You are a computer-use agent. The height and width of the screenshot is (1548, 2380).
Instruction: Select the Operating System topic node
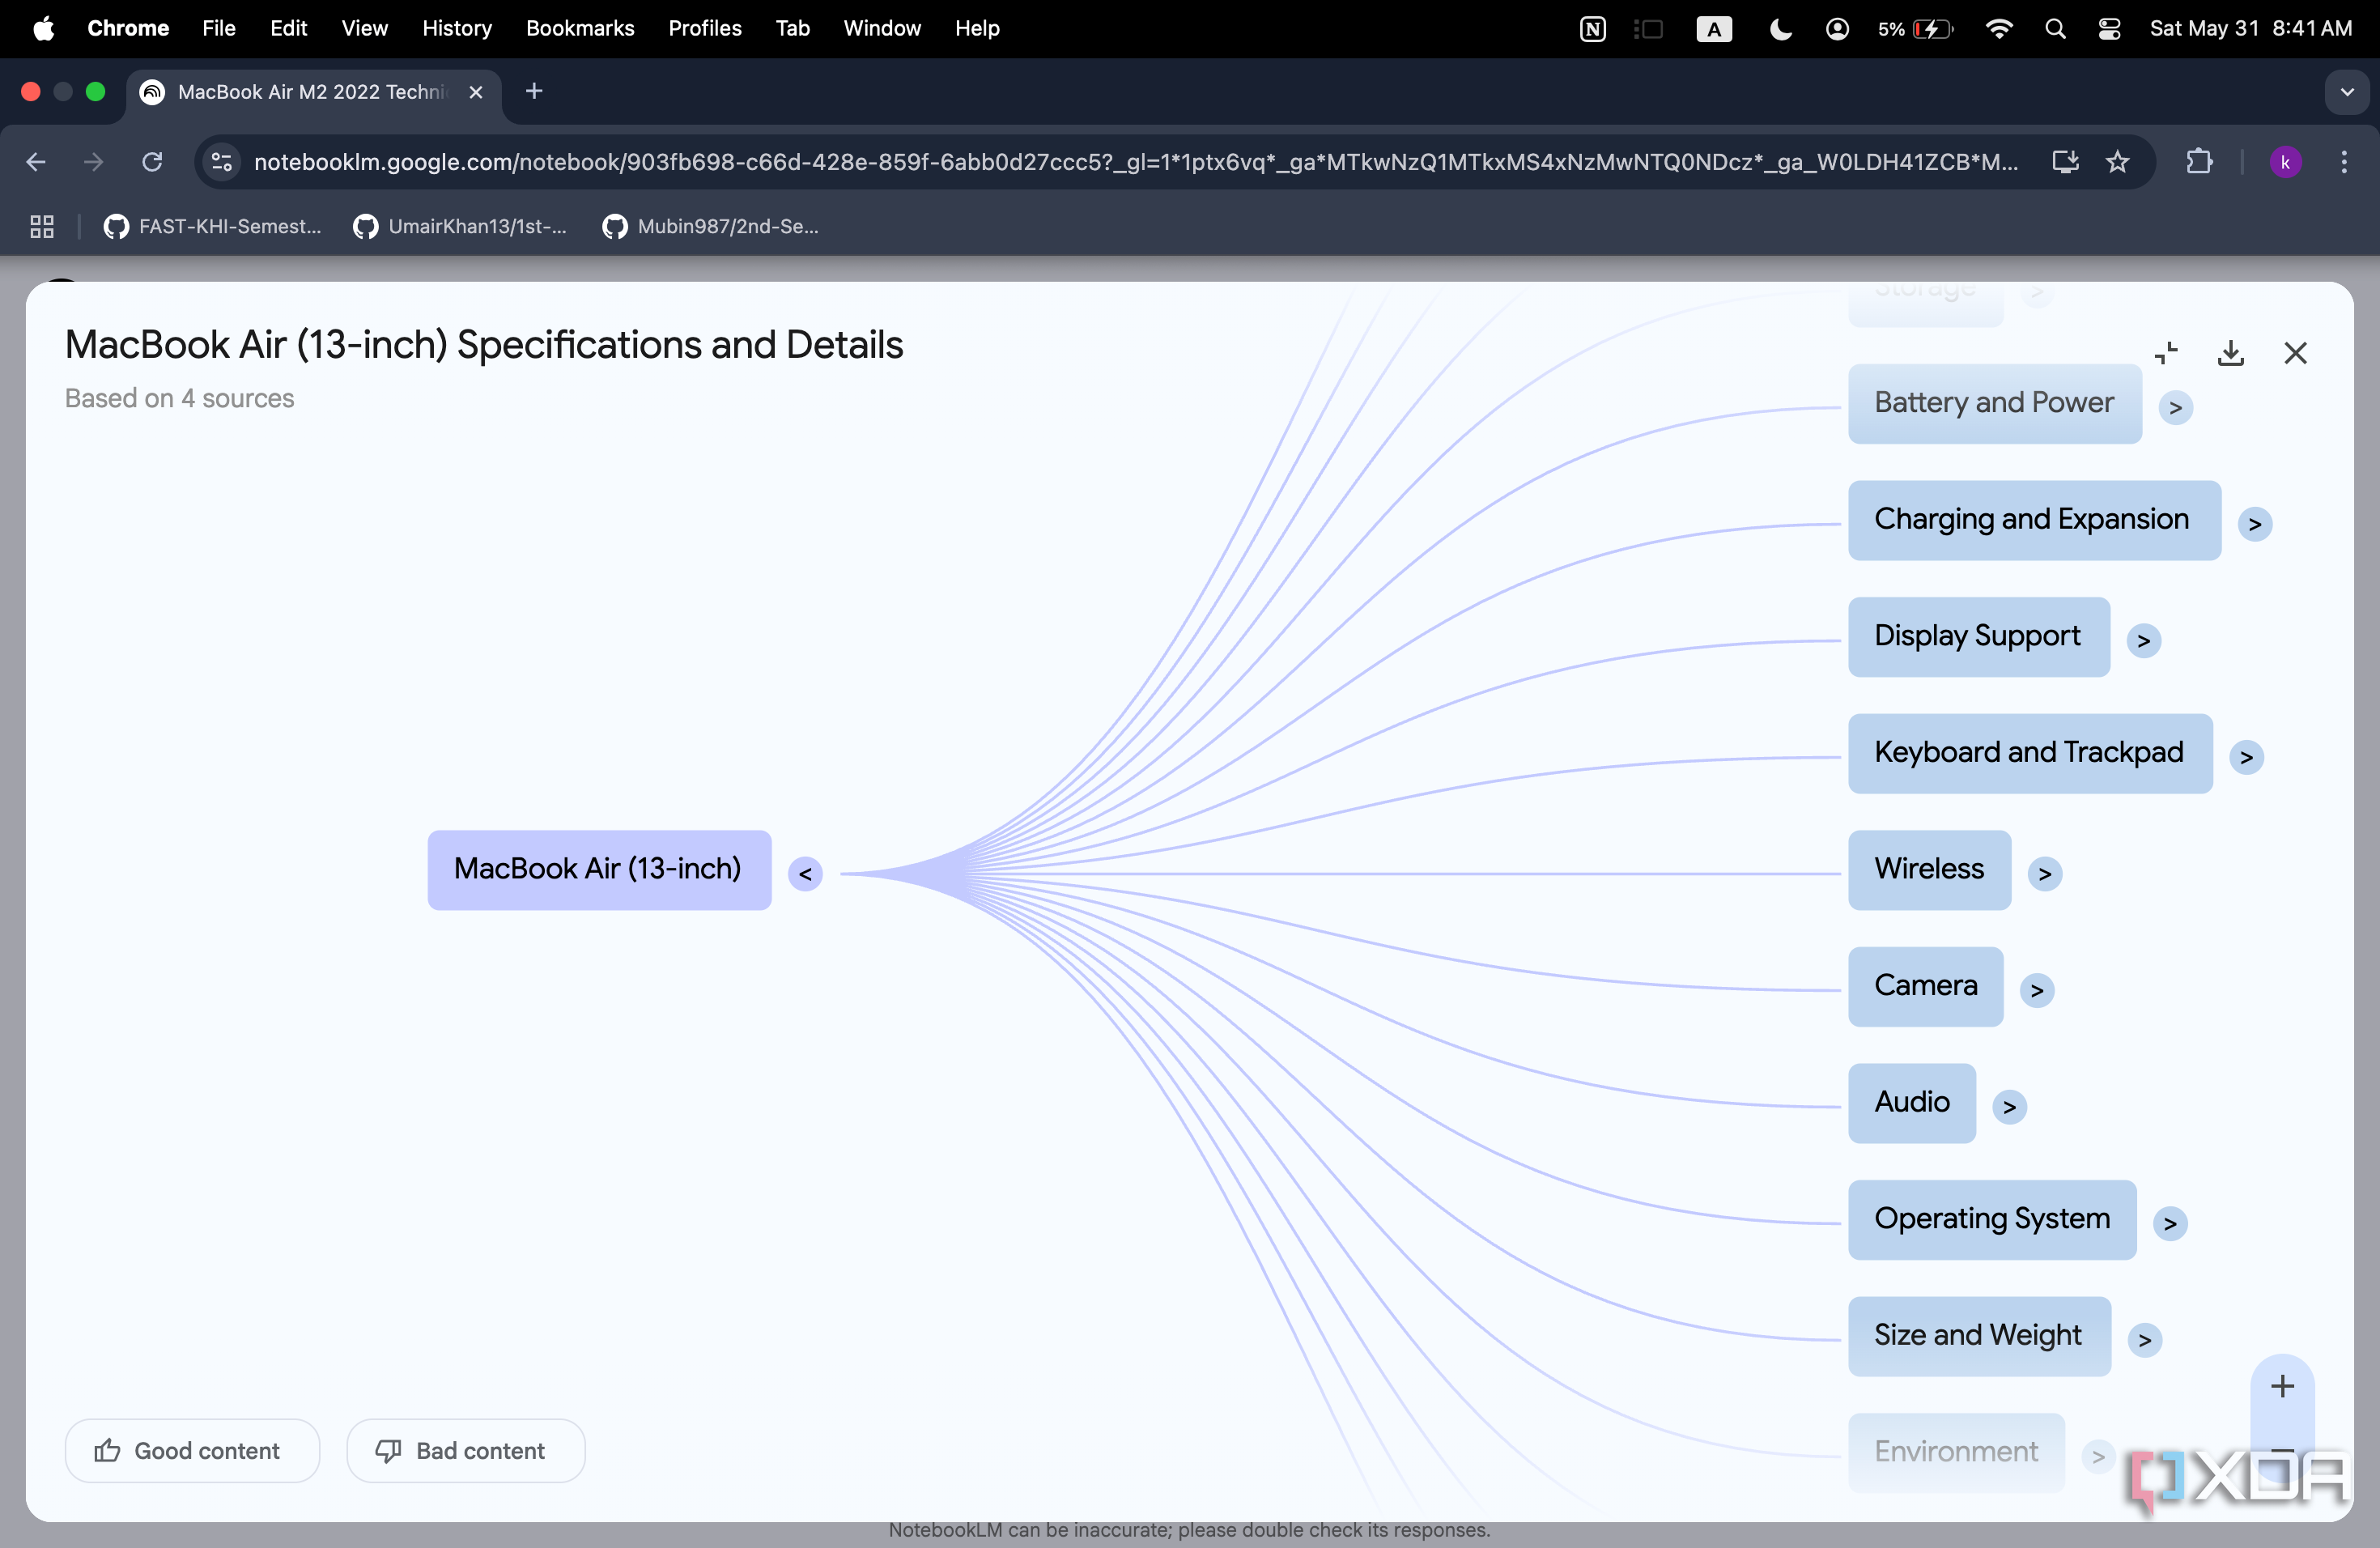click(x=1992, y=1219)
